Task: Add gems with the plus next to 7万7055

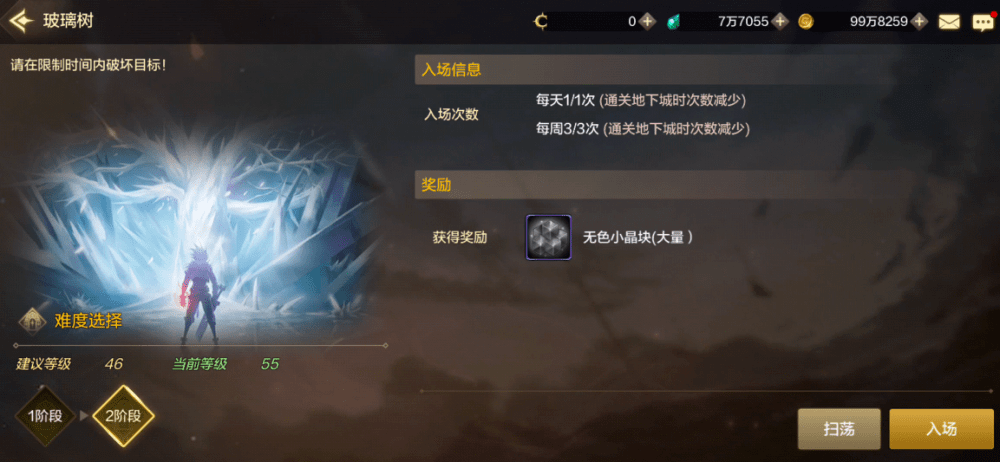Action: [780, 21]
